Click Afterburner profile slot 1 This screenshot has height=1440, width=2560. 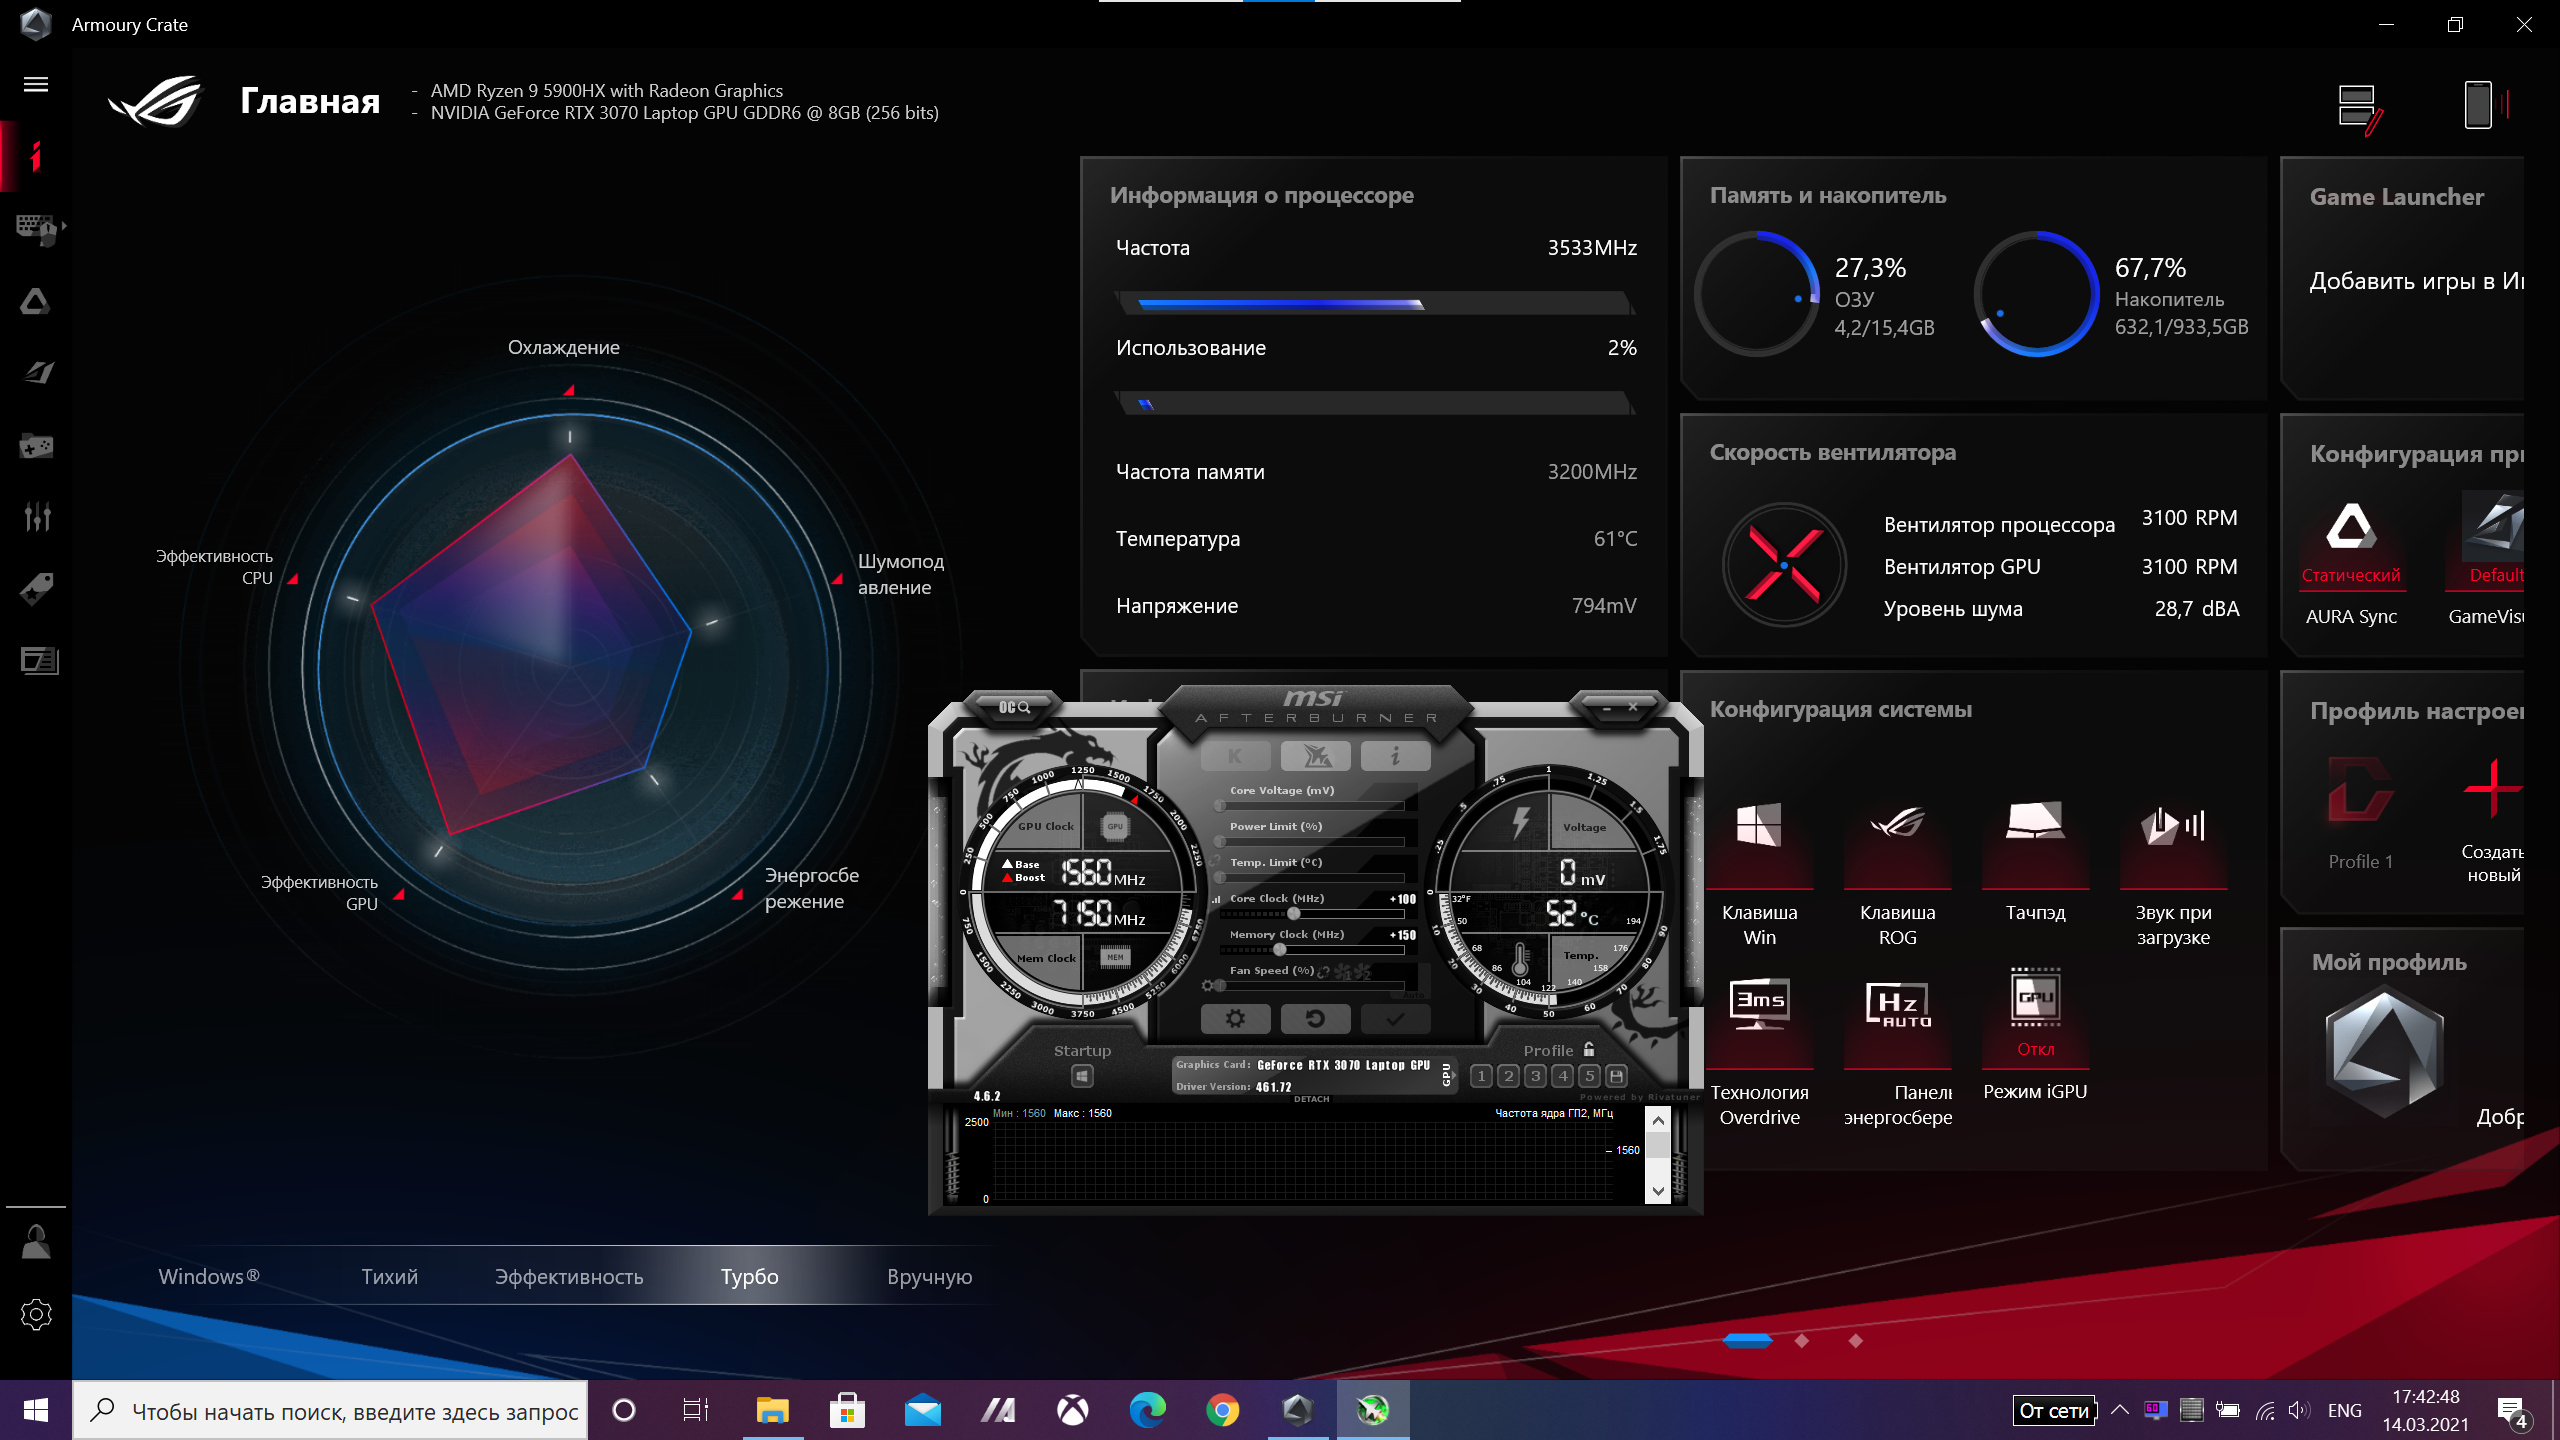[x=1482, y=1076]
